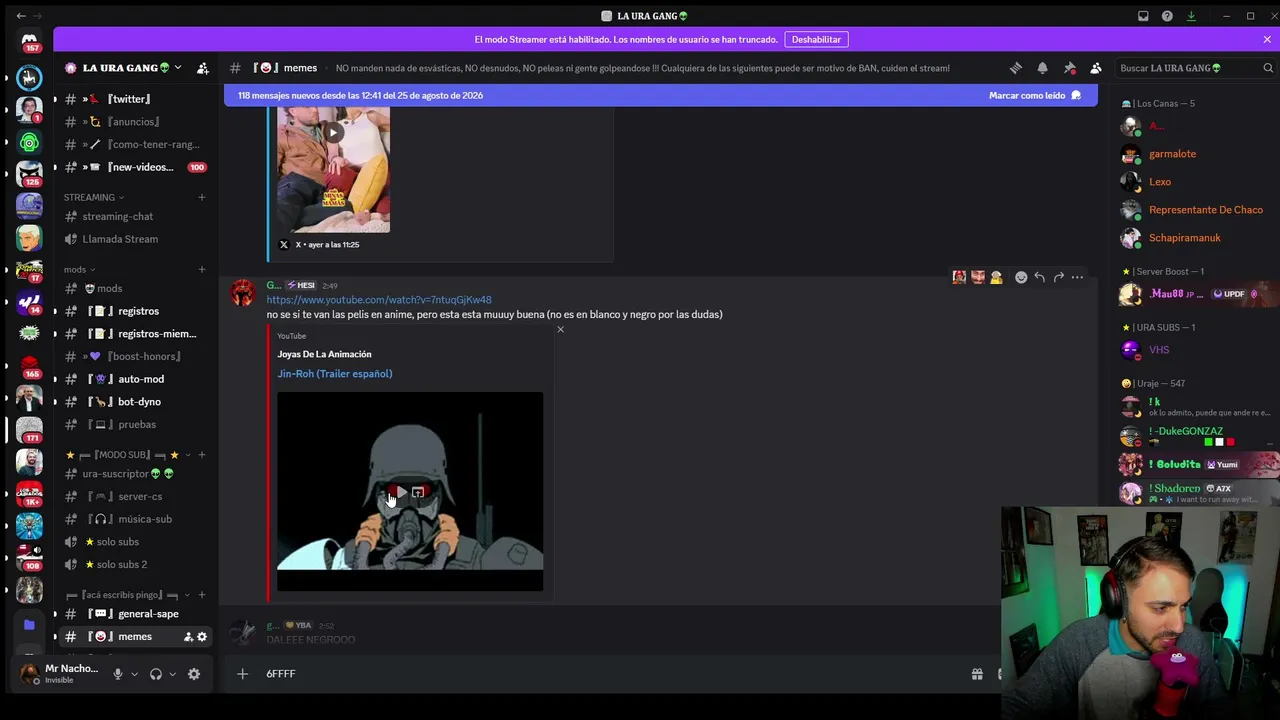This screenshot has width=1280, height=720.
Task: Click the Deshabilitar streamer mode button
Action: click(816, 39)
